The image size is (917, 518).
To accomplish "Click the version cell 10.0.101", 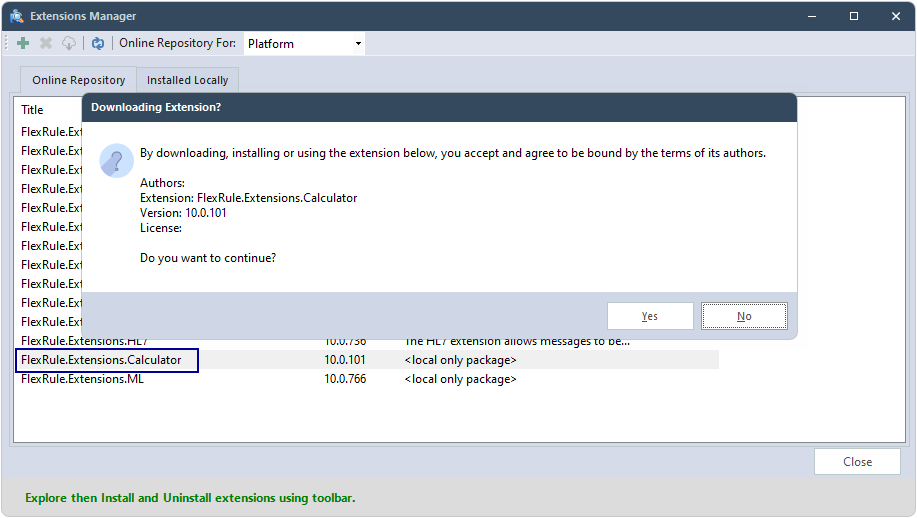I will pos(344,360).
